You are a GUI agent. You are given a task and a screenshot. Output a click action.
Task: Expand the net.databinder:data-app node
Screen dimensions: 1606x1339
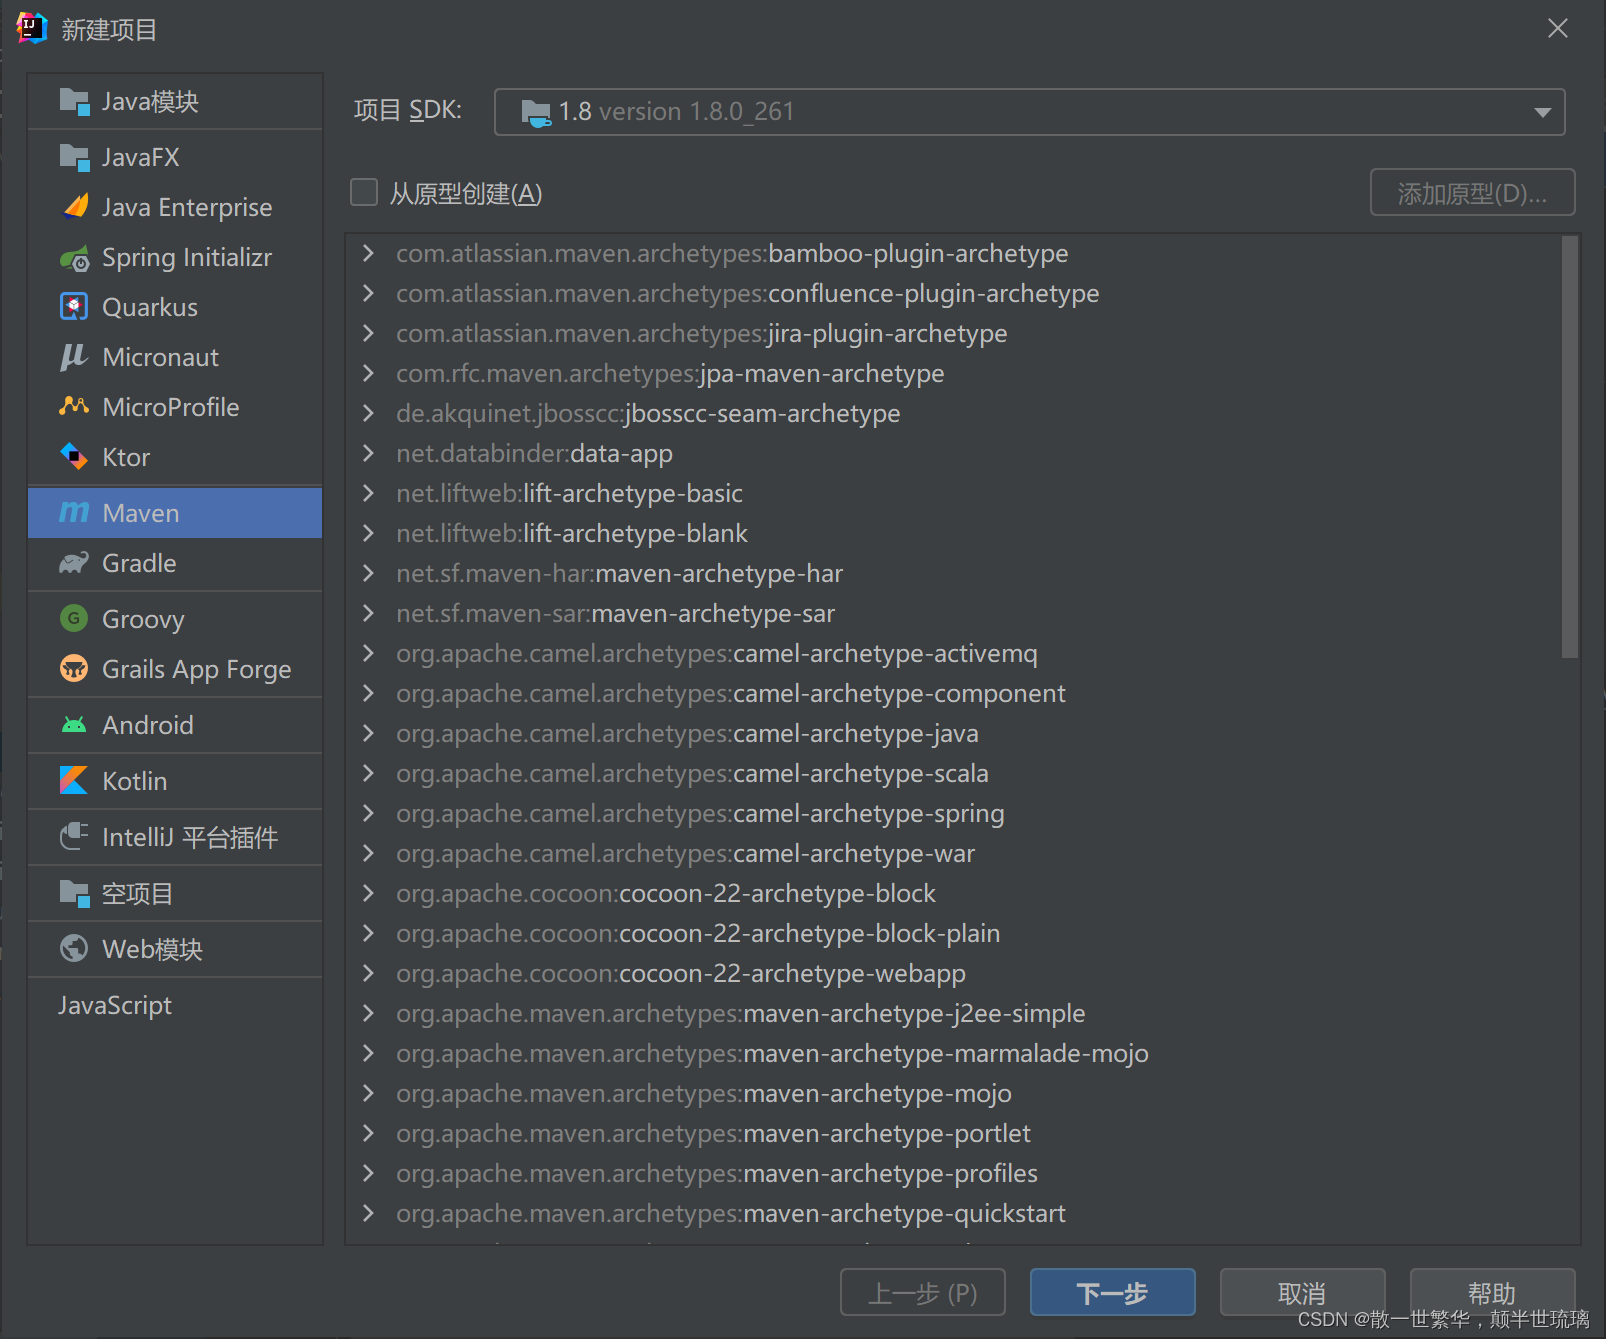tap(368, 453)
